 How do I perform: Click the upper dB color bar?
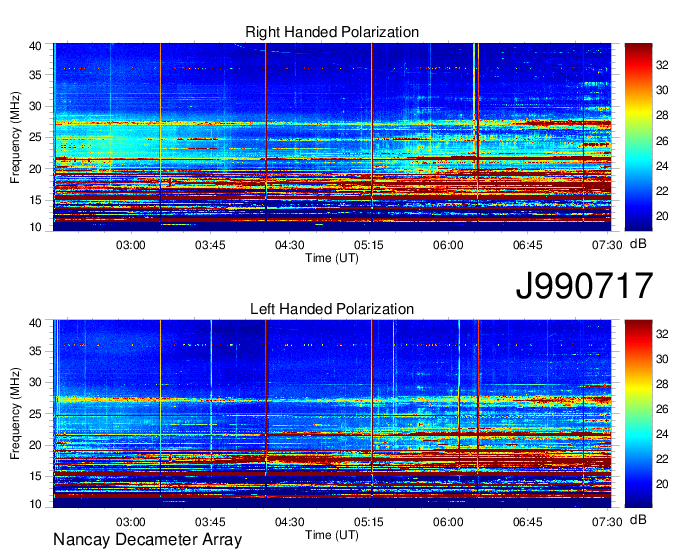[x=638, y=137]
